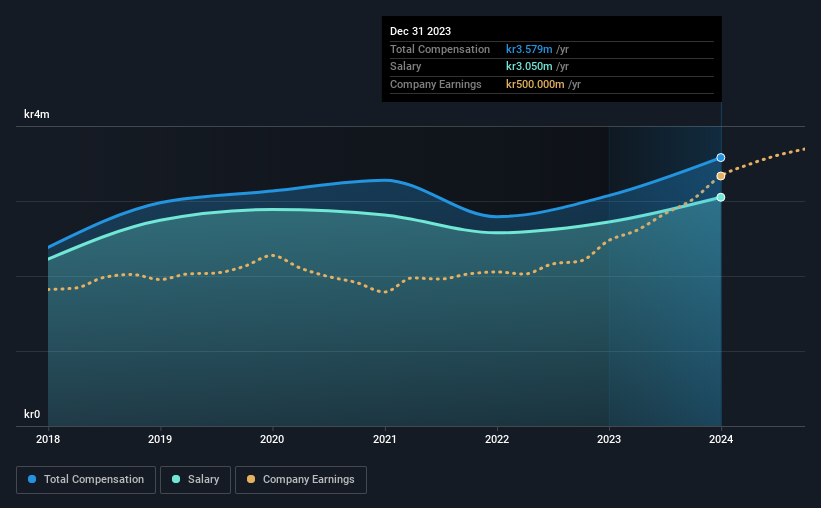
Task: Click the orange dot in Company Earnings legend
Action: point(251,479)
